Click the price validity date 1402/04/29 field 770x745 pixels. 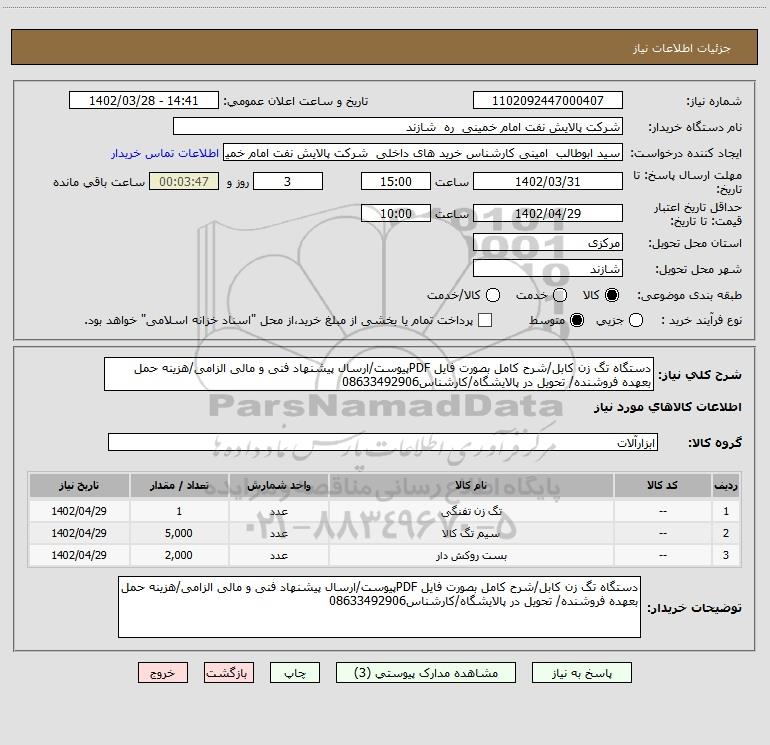(x=548, y=214)
